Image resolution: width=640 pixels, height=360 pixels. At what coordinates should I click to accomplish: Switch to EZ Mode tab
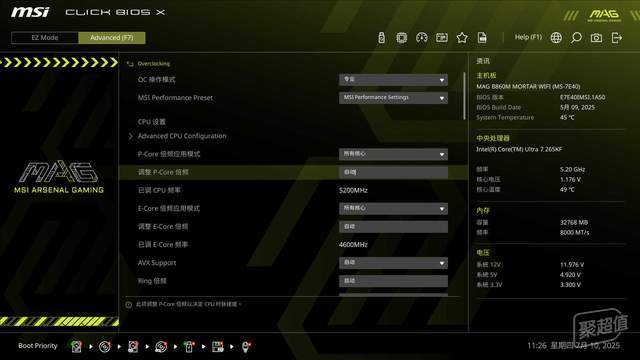coord(45,38)
